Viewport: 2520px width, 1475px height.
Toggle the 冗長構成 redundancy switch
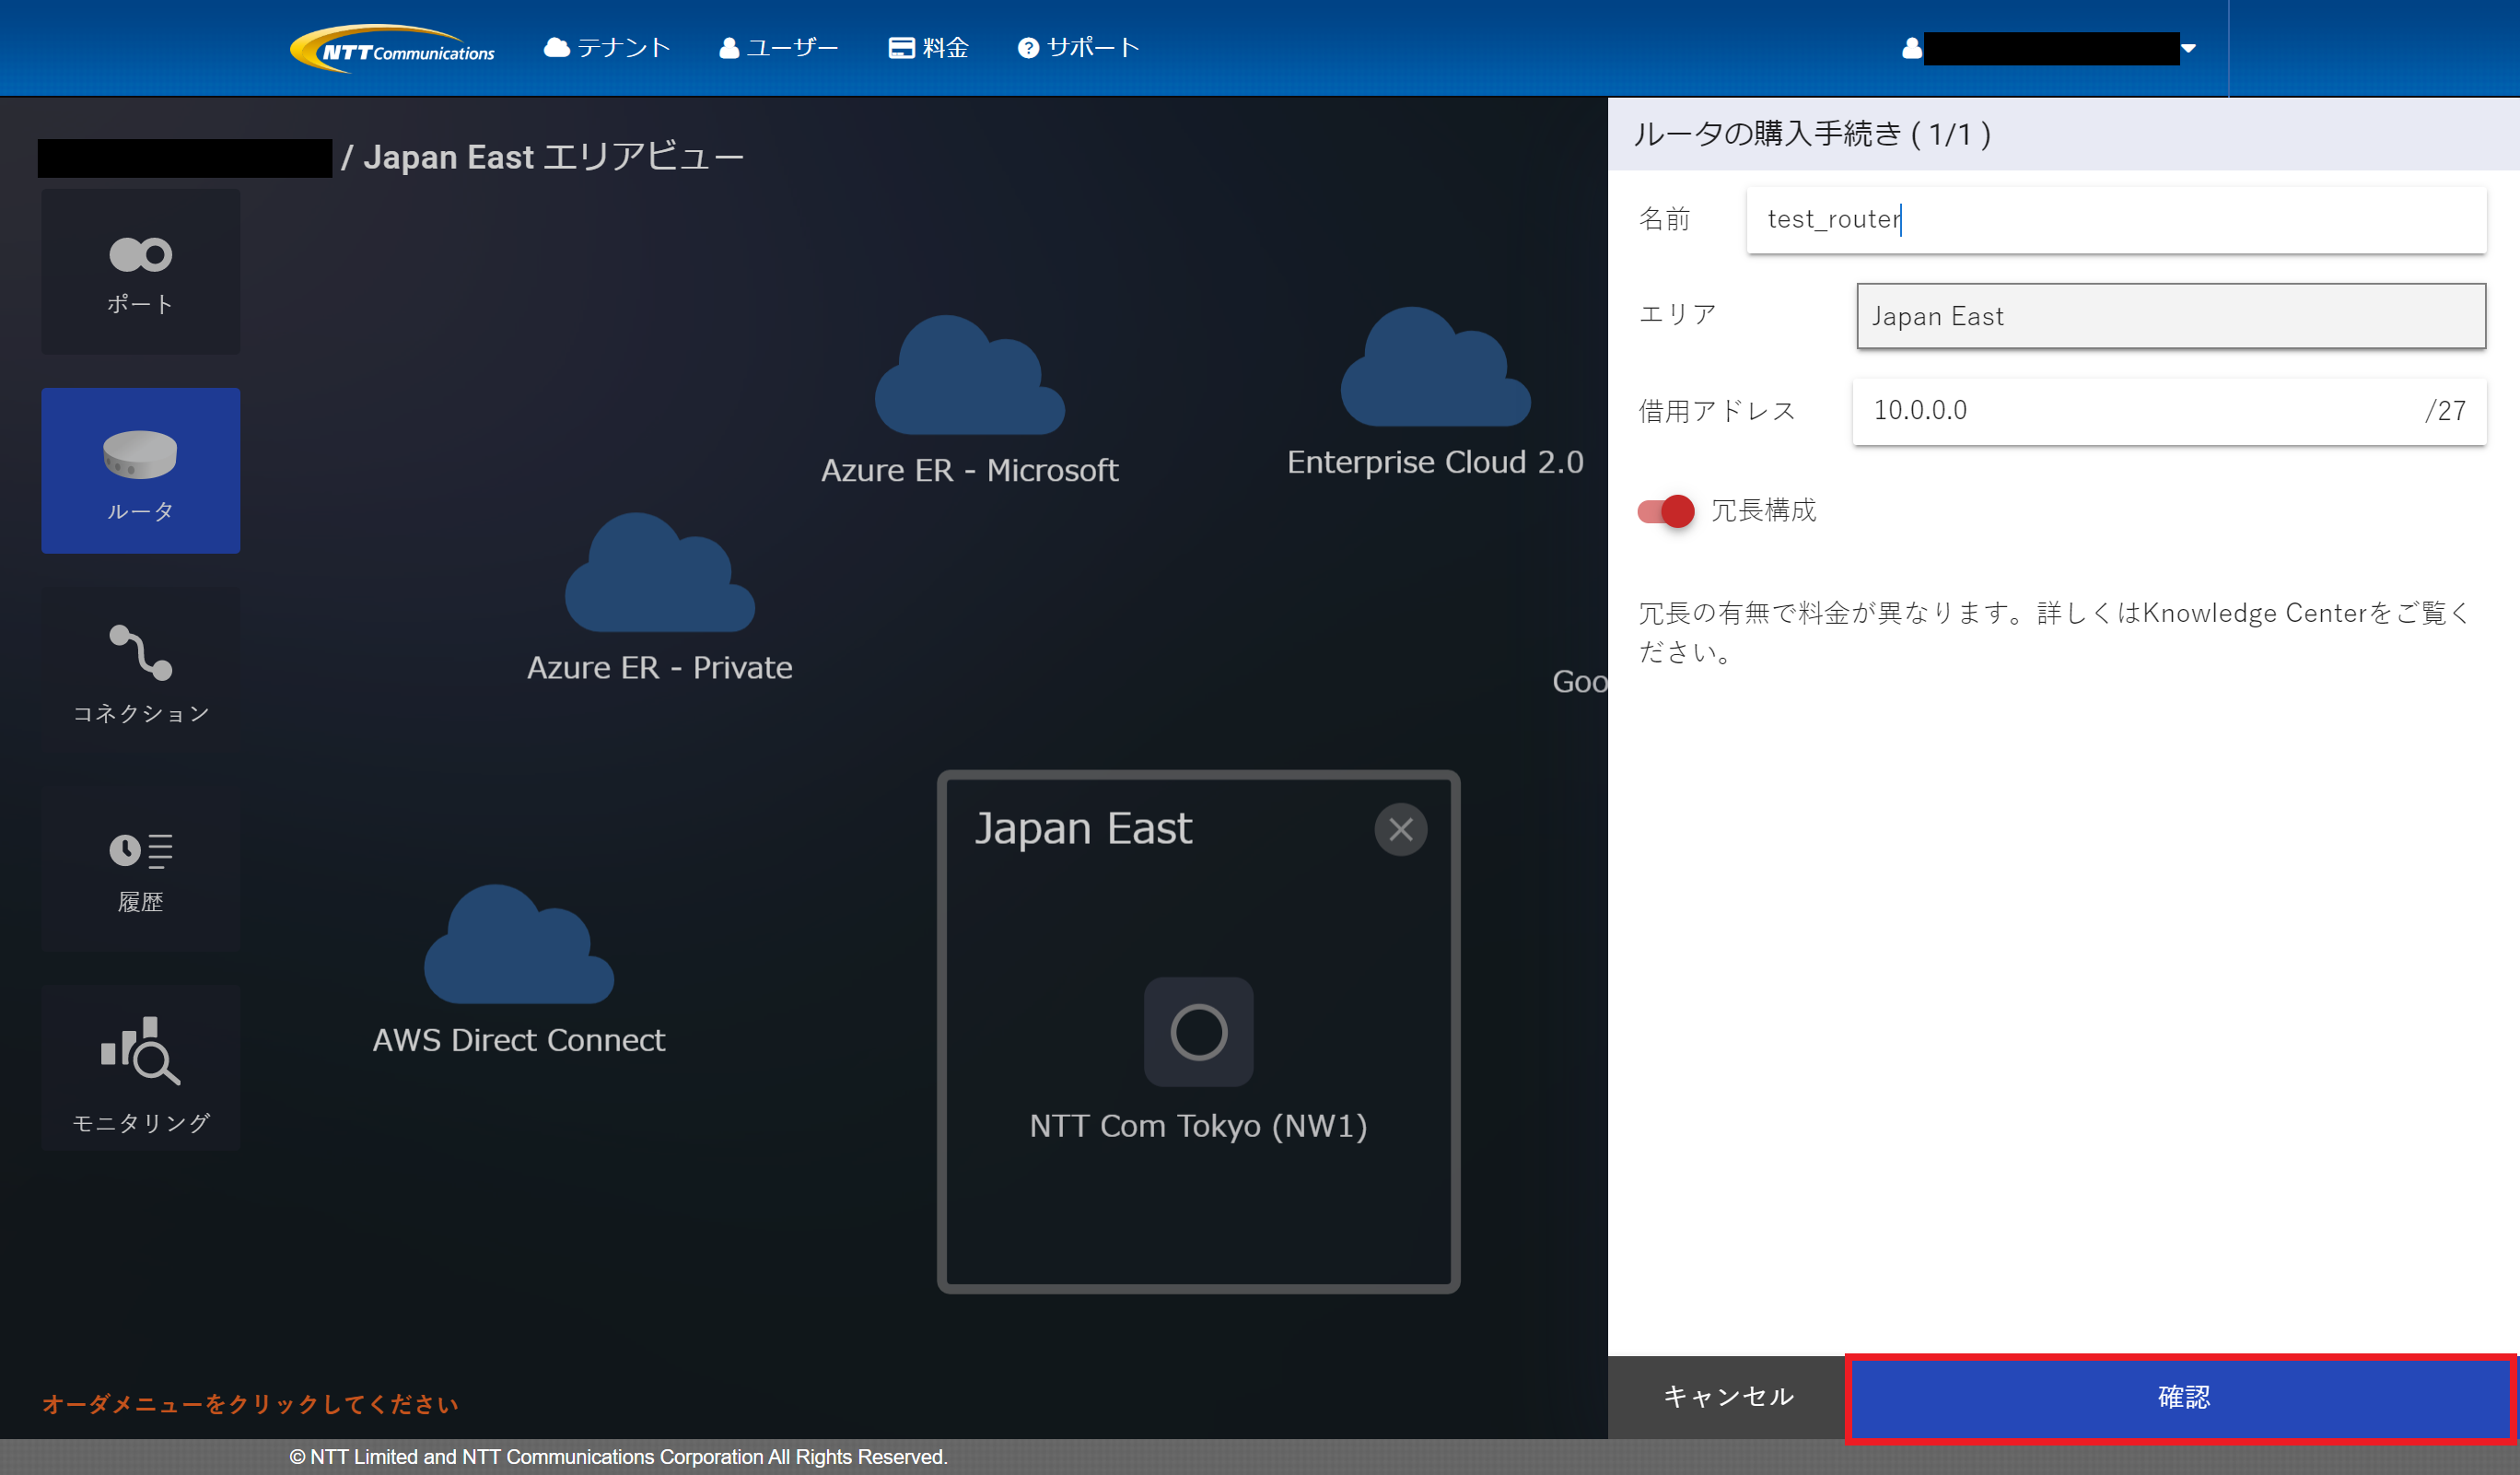(1665, 511)
